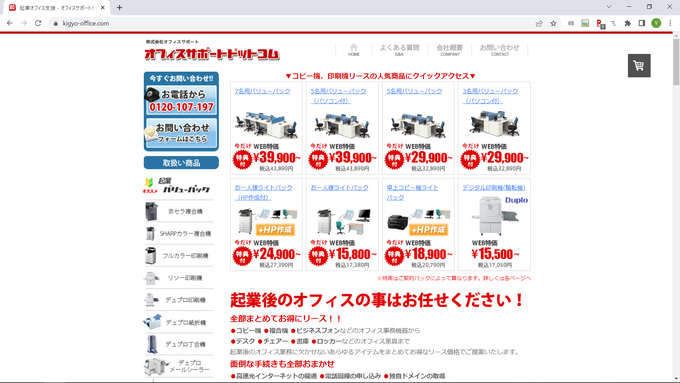
Task: Open the 会社概要 COMPANY menu item
Action: click(450, 50)
